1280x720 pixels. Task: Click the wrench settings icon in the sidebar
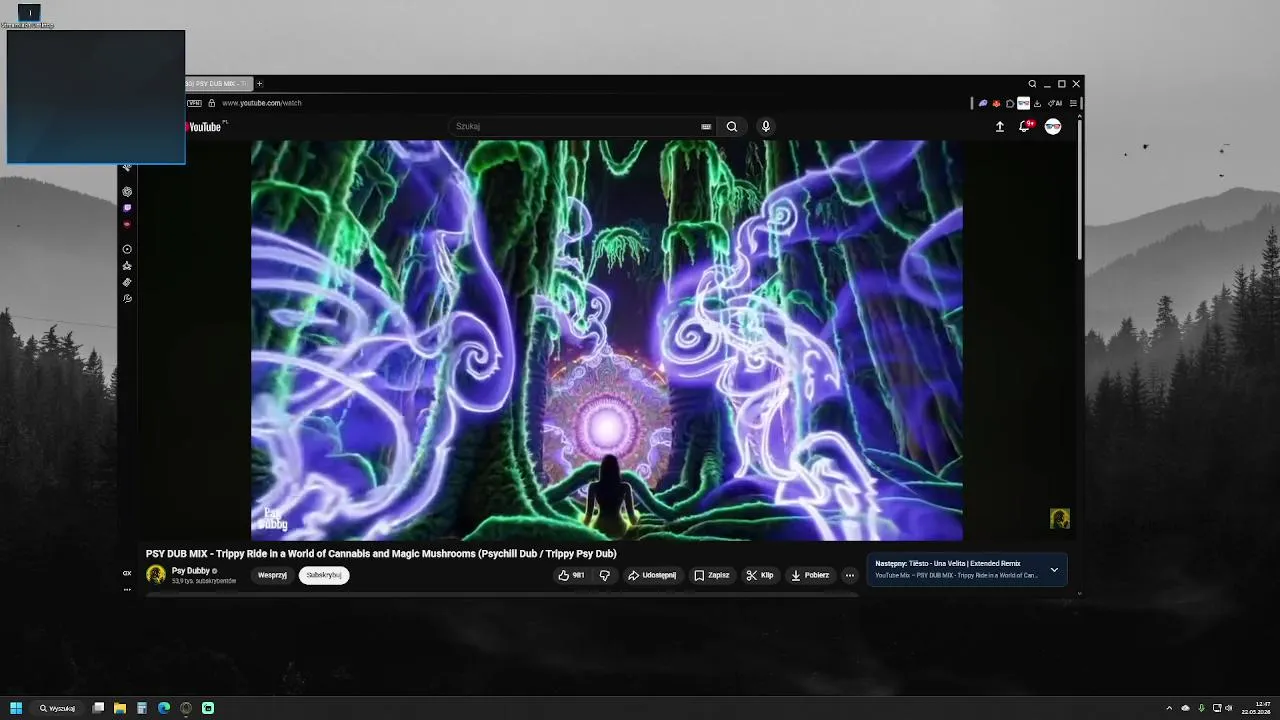click(x=127, y=298)
